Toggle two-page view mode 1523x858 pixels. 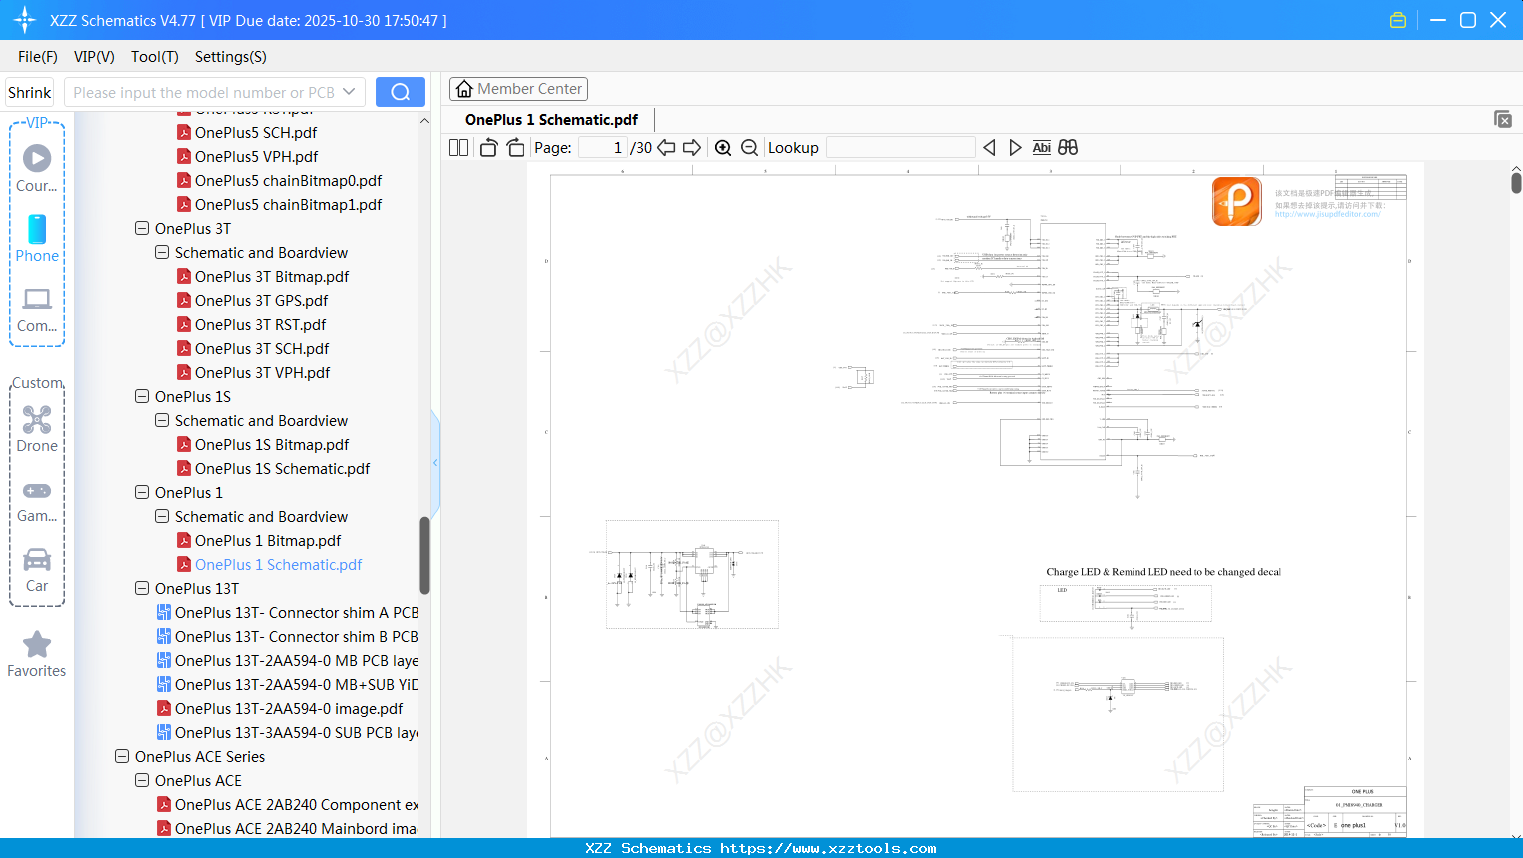(457, 147)
